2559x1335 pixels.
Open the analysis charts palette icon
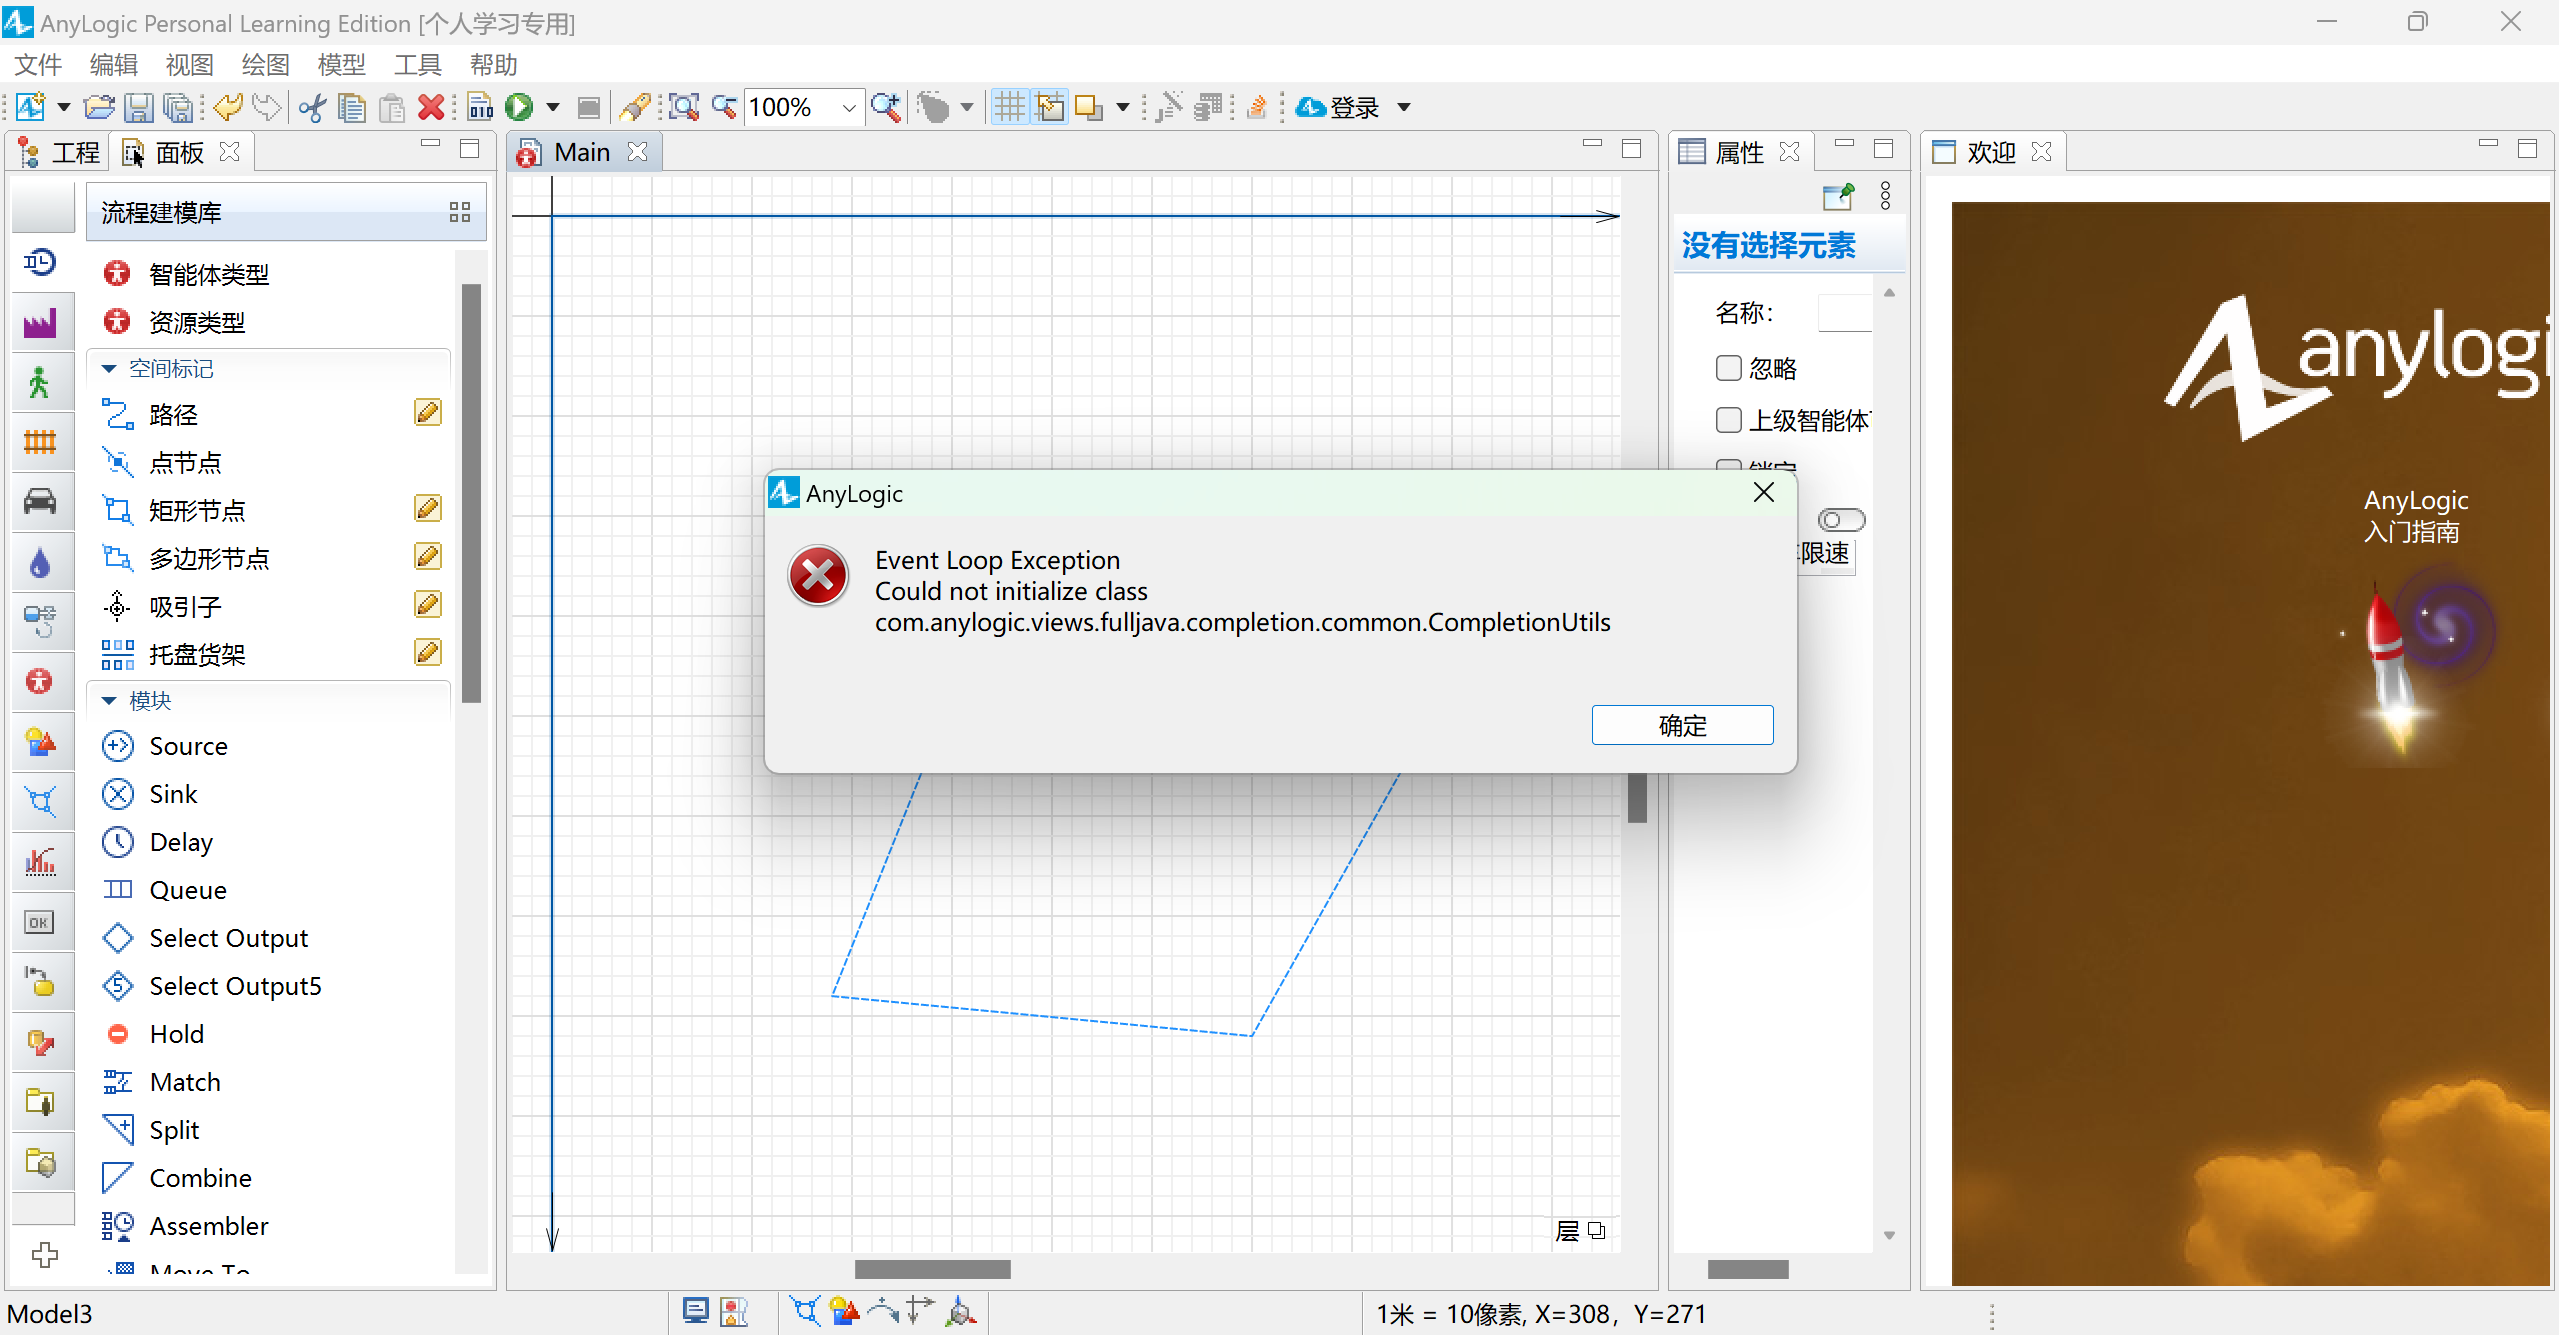[40, 861]
